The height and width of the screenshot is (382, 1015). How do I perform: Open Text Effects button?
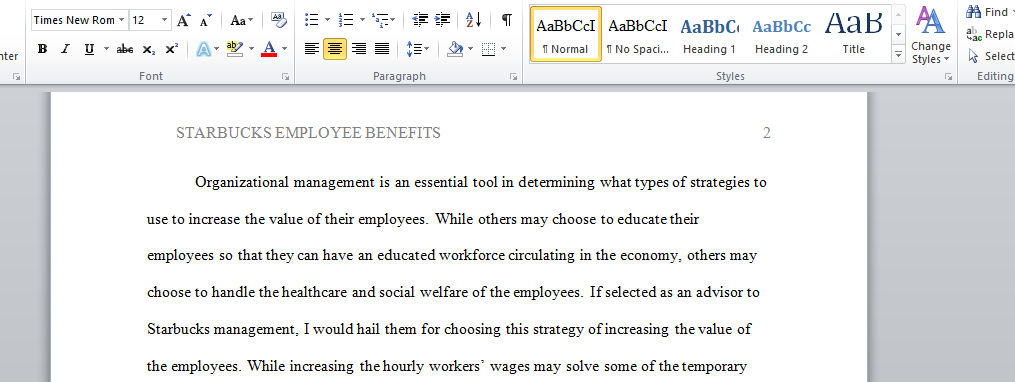pos(204,49)
